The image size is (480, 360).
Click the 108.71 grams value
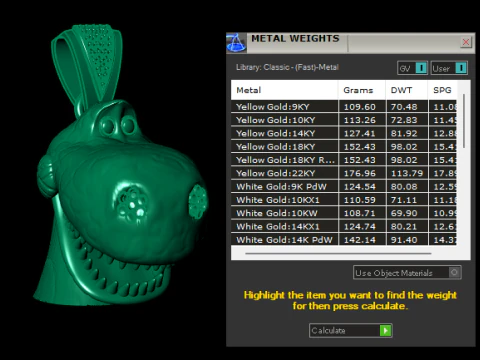pos(360,213)
